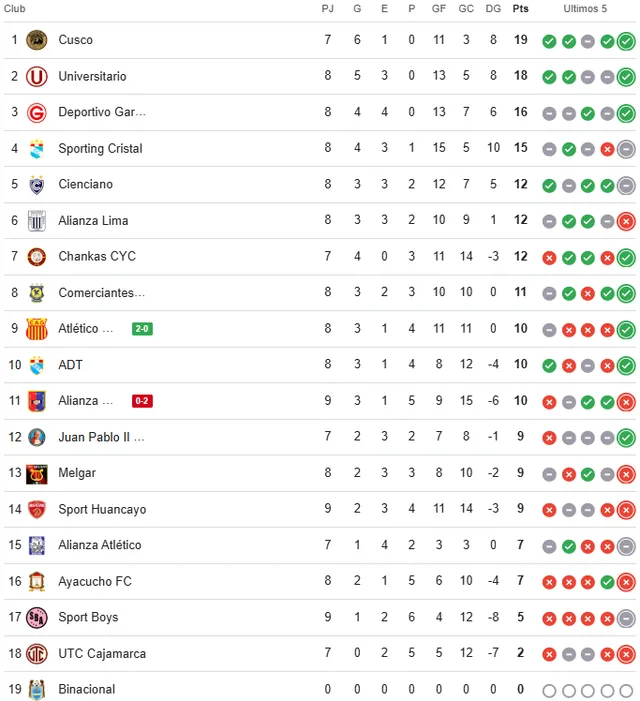This screenshot has width=640, height=701.
Task: Select the PJ column header
Action: [328, 8]
